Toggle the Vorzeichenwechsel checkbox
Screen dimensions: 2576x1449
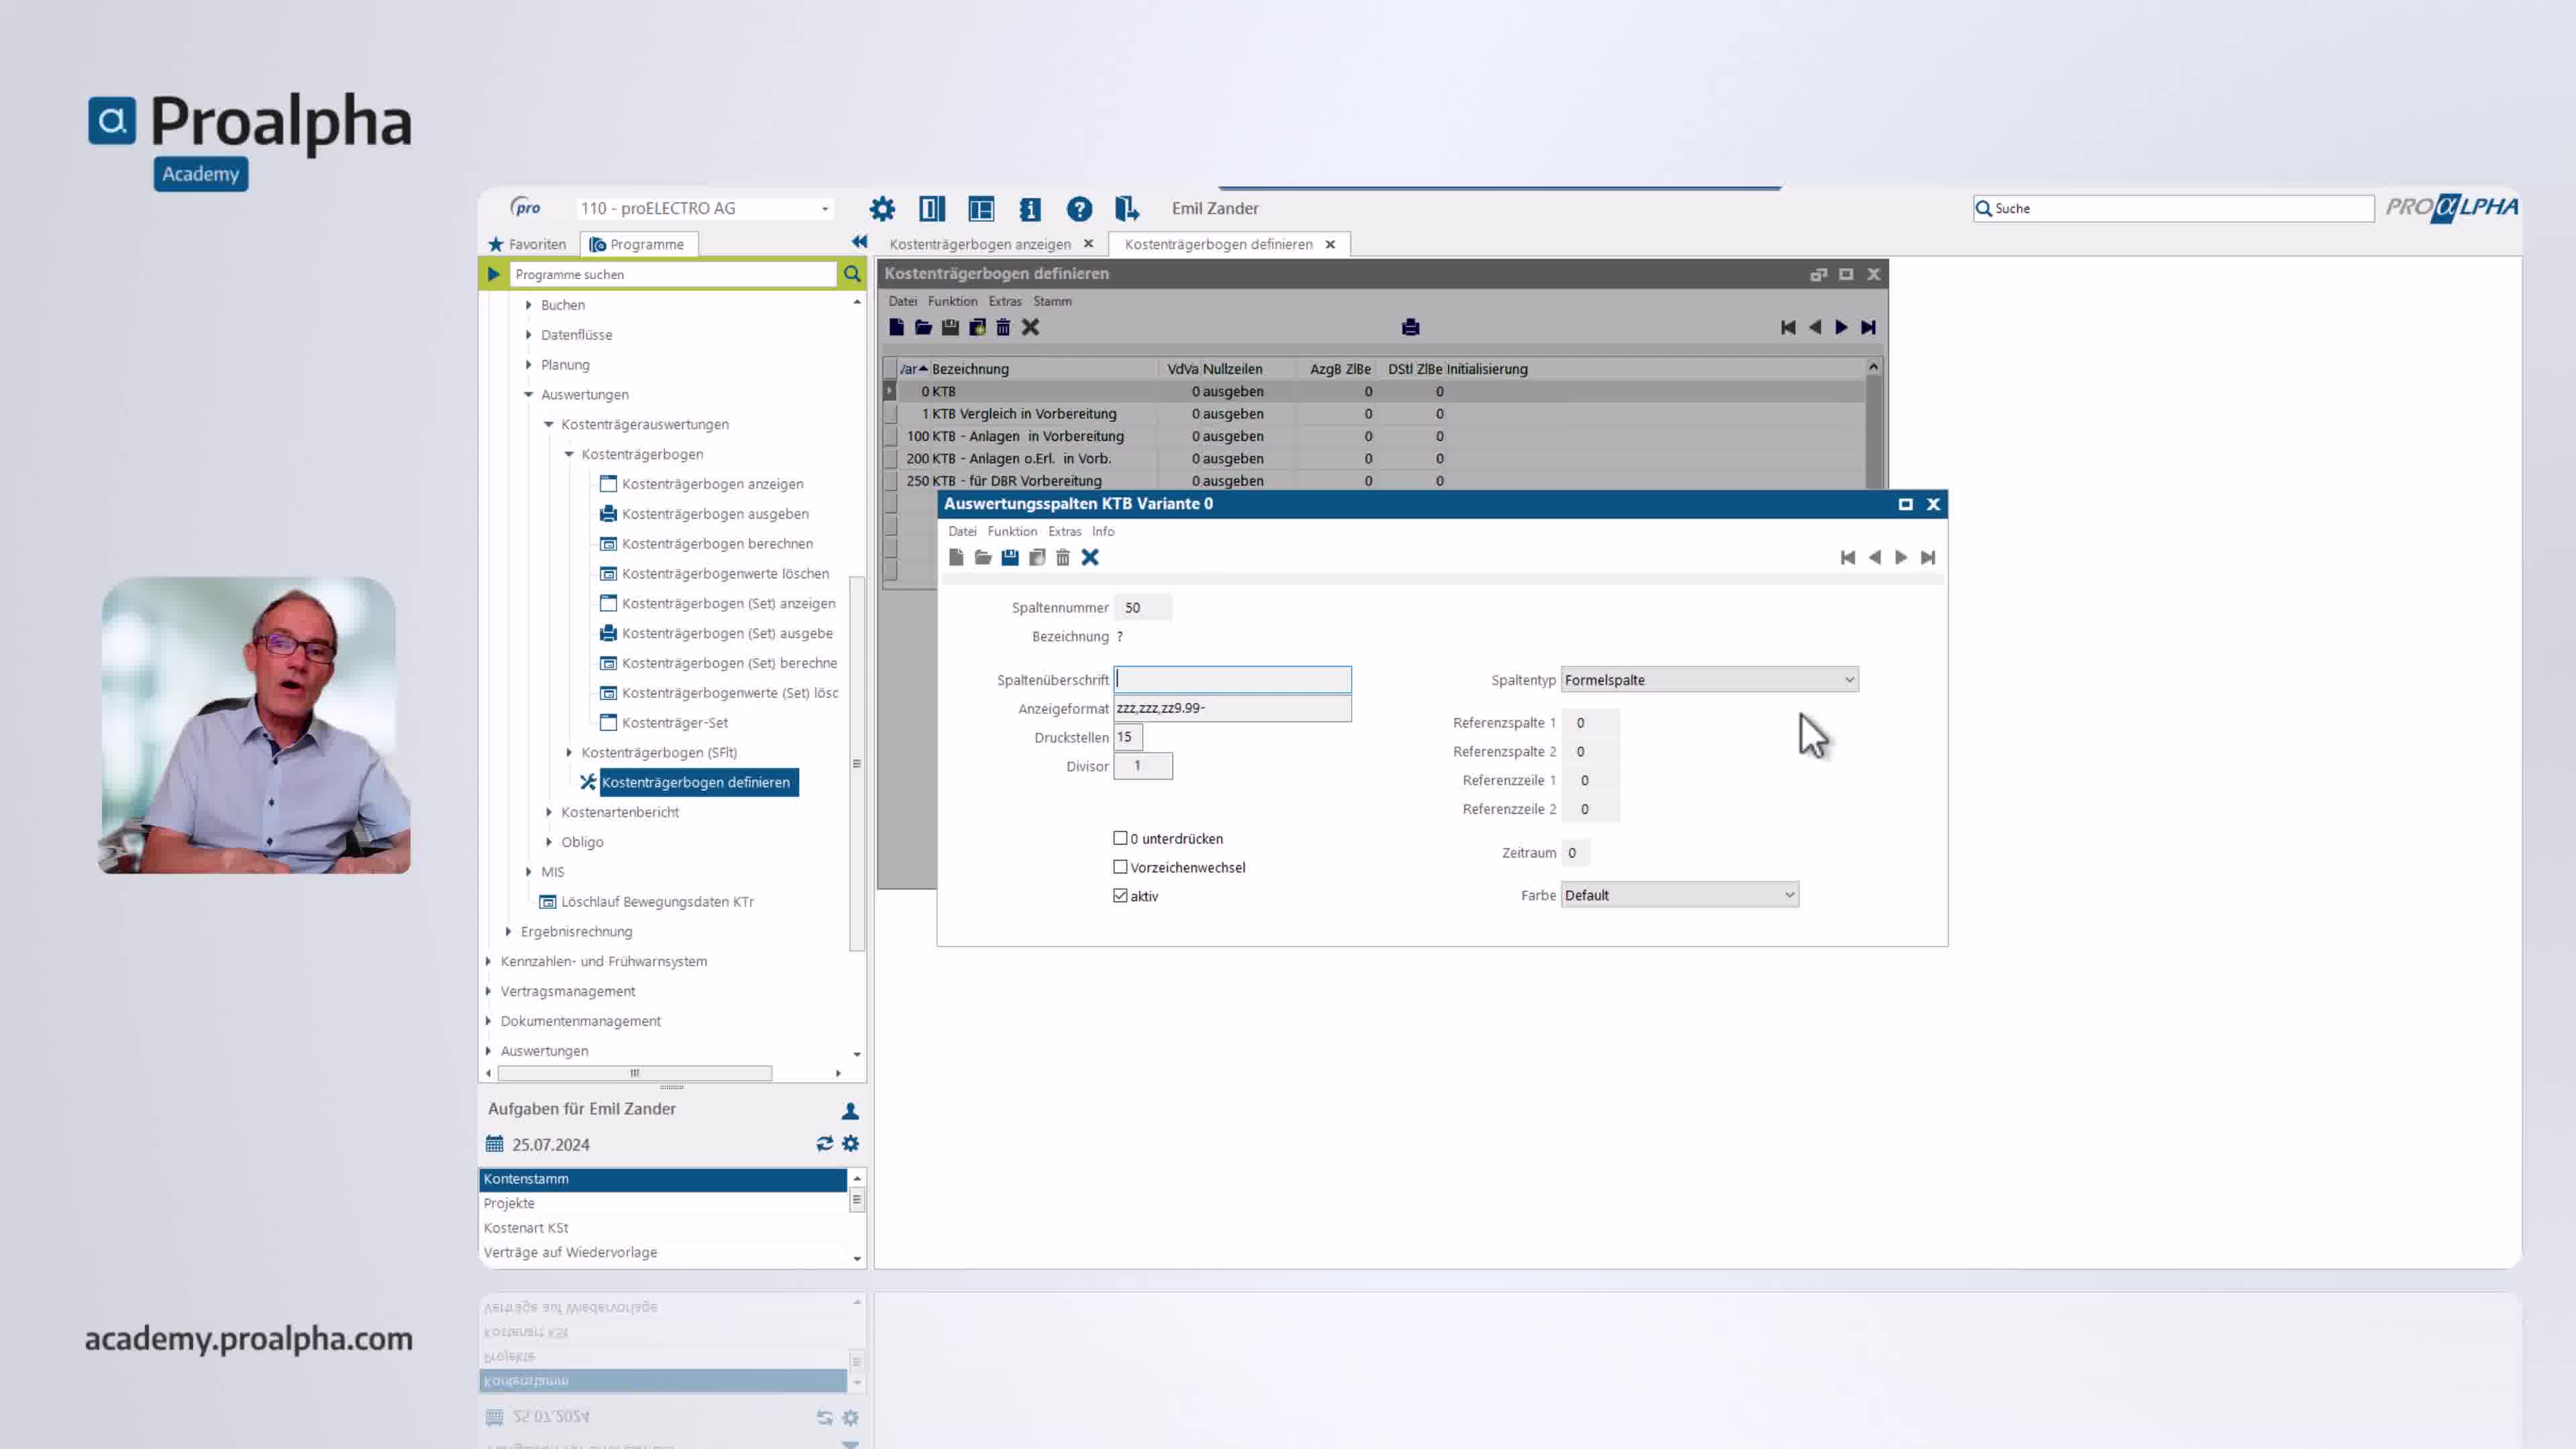tap(1120, 867)
